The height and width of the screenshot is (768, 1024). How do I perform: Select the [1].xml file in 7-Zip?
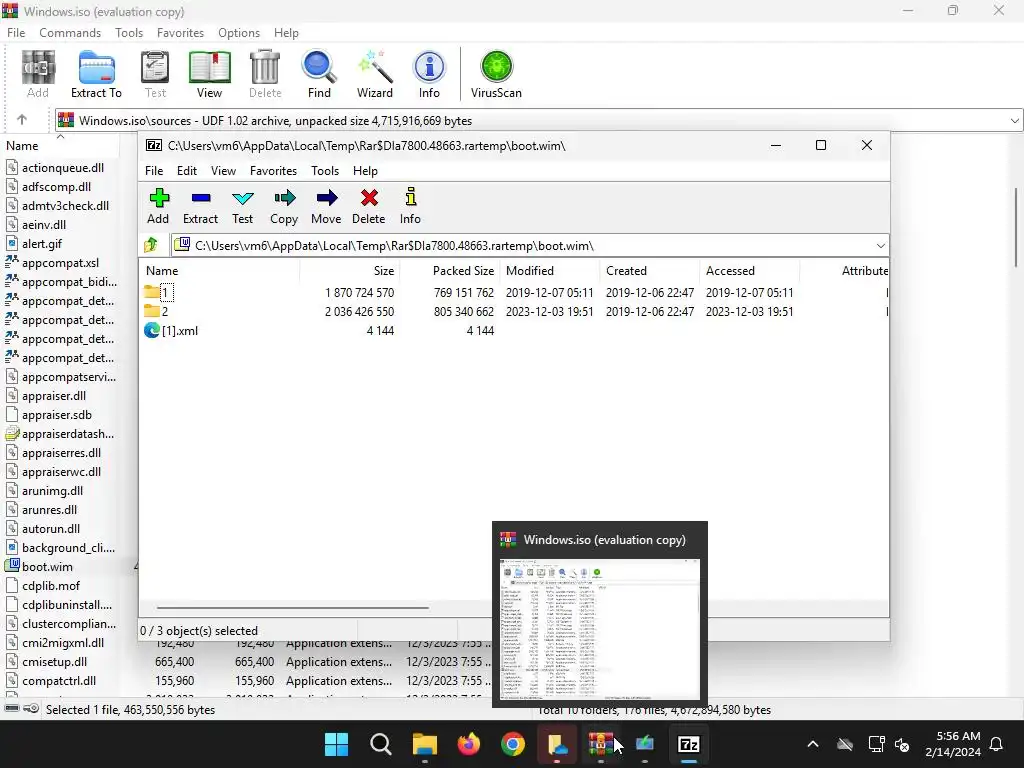(170, 330)
